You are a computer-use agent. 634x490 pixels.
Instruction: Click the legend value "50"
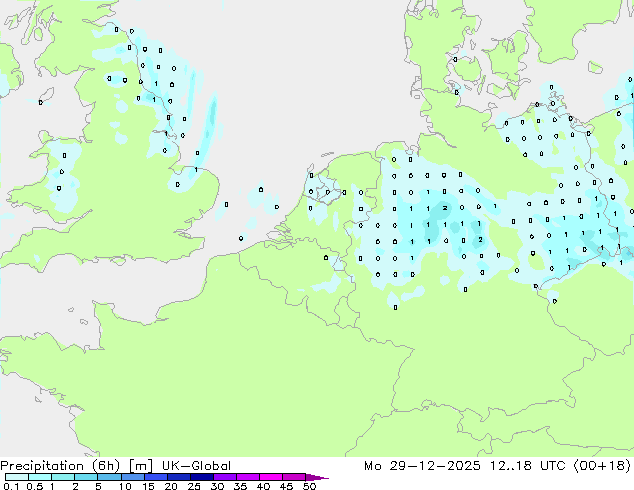point(310,486)
